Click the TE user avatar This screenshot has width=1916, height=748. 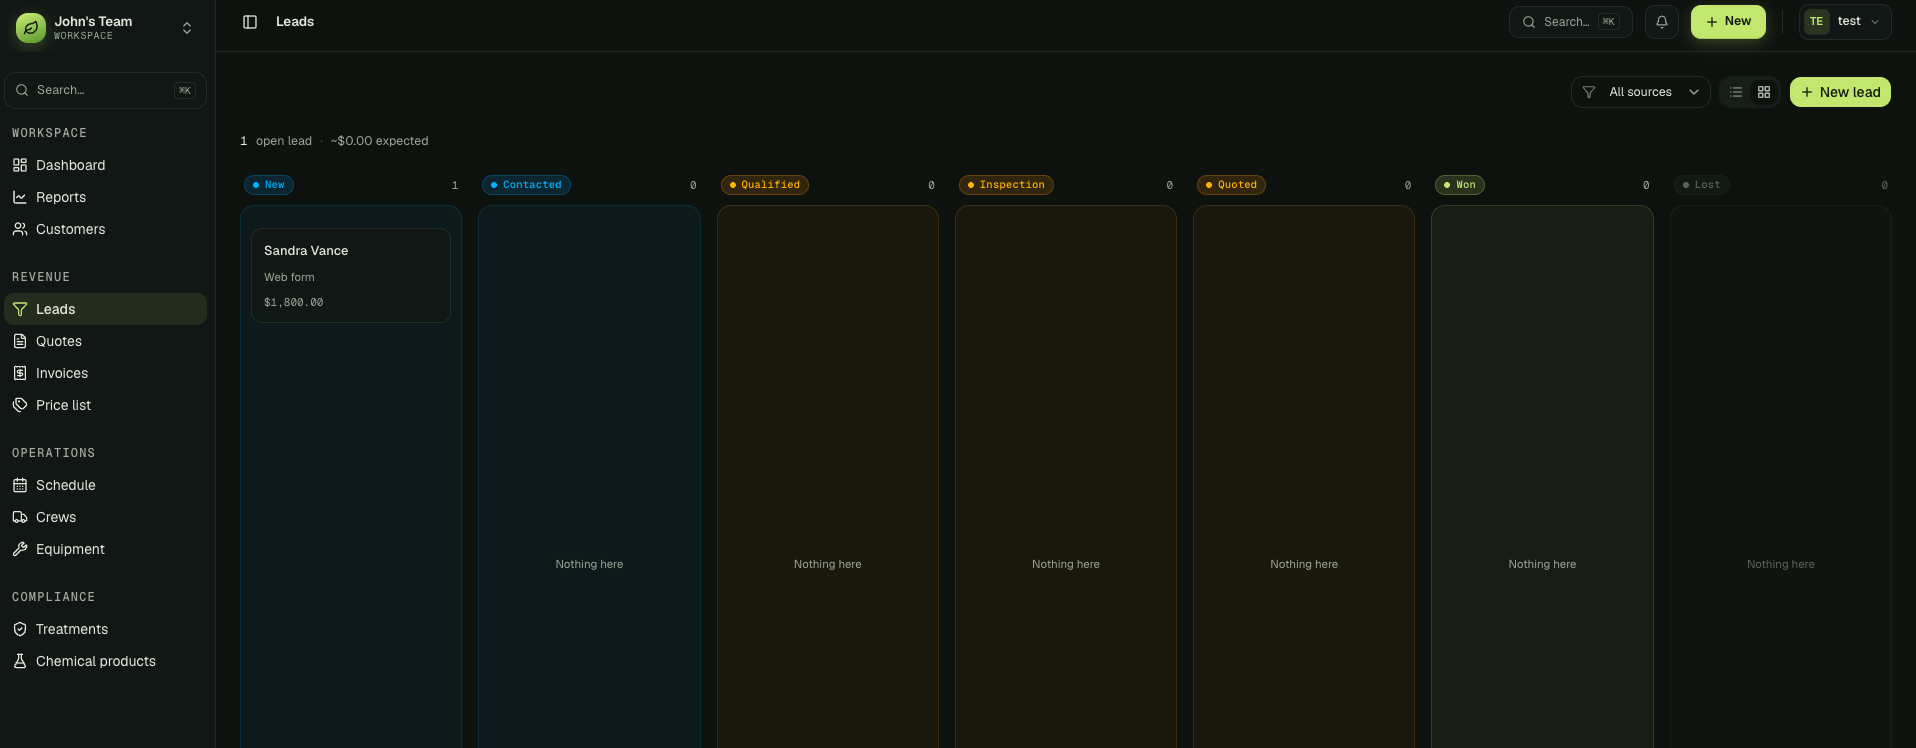(1817, 22)
